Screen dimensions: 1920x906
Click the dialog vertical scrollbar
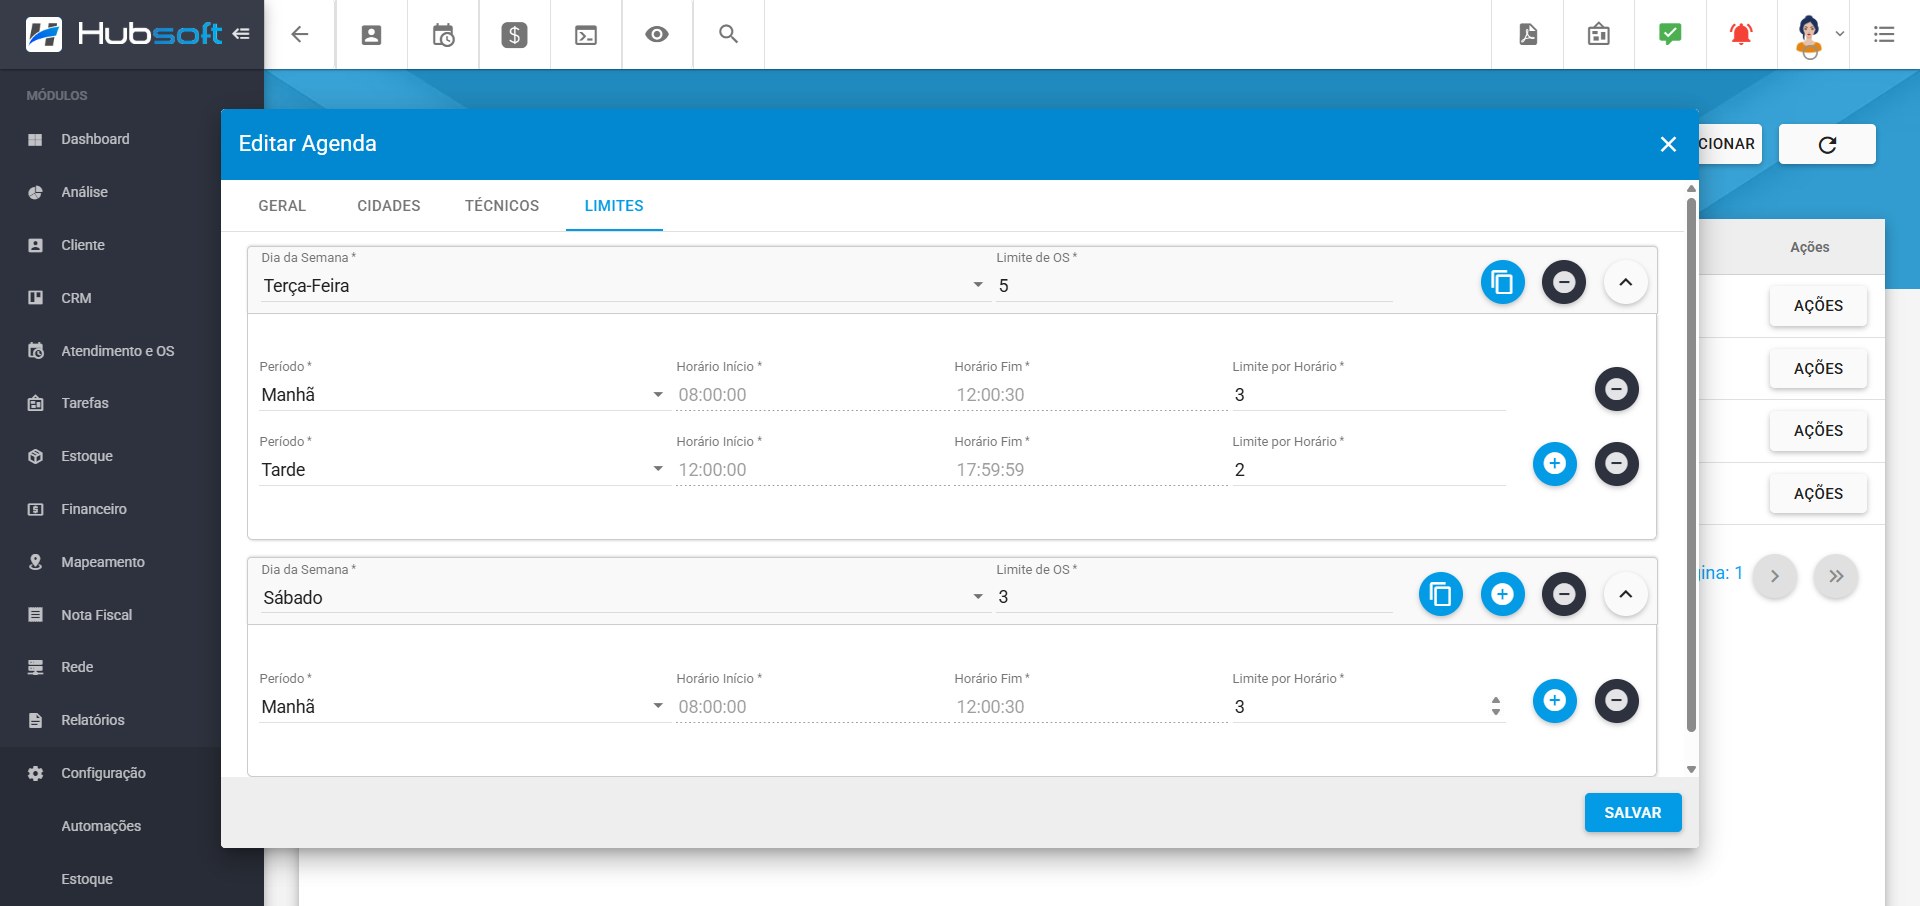(1691, 465)
